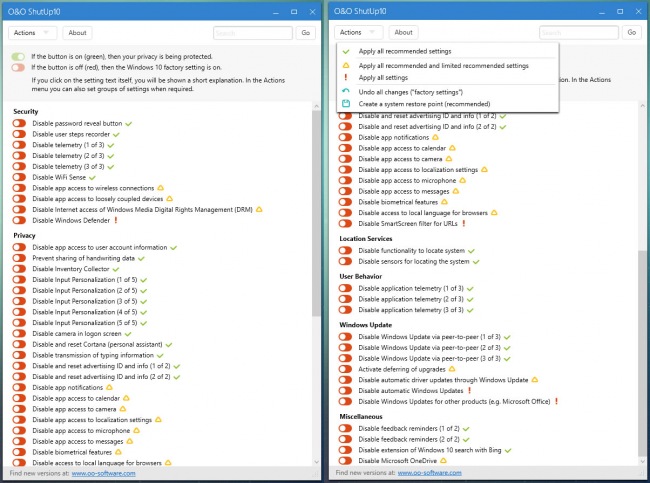
Task: Toggle Disable telemetry (1 of 3) switch
Action: [x=19, y=145]
